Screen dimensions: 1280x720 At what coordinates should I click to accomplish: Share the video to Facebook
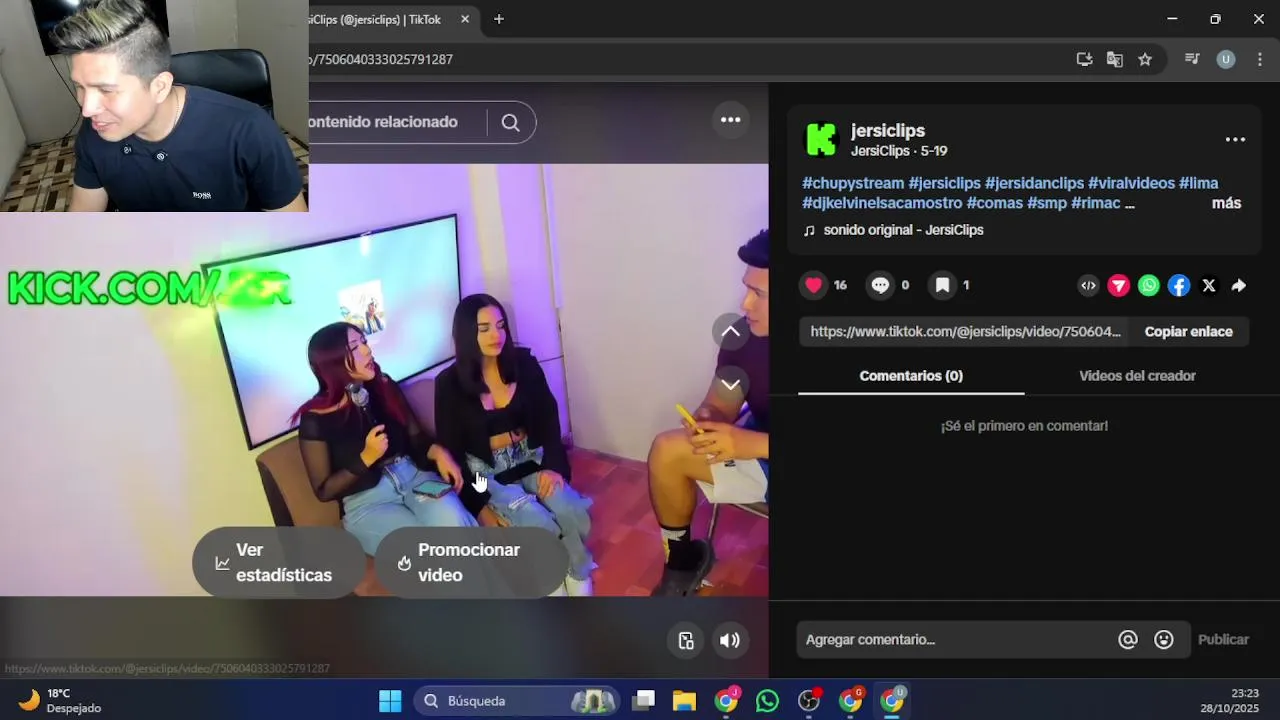1179,286
